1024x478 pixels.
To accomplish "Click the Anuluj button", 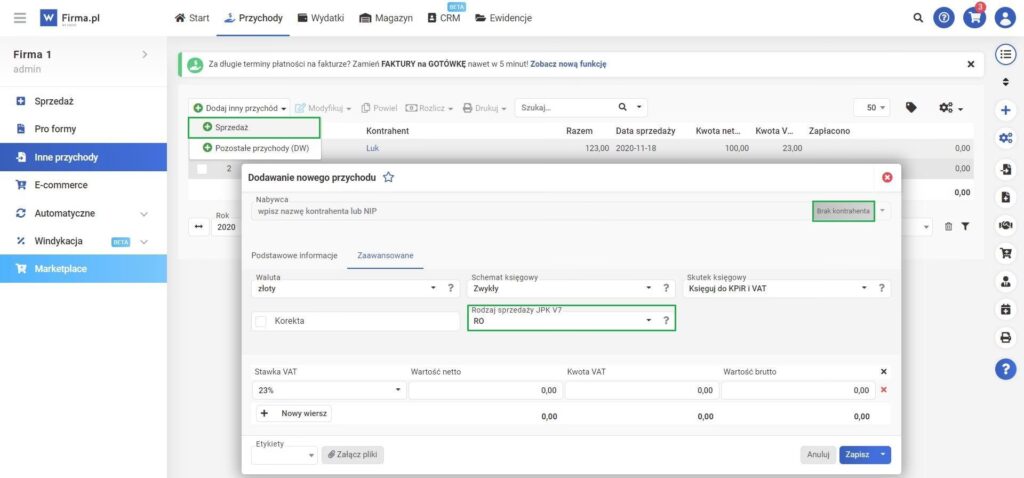I will point(818,454).
